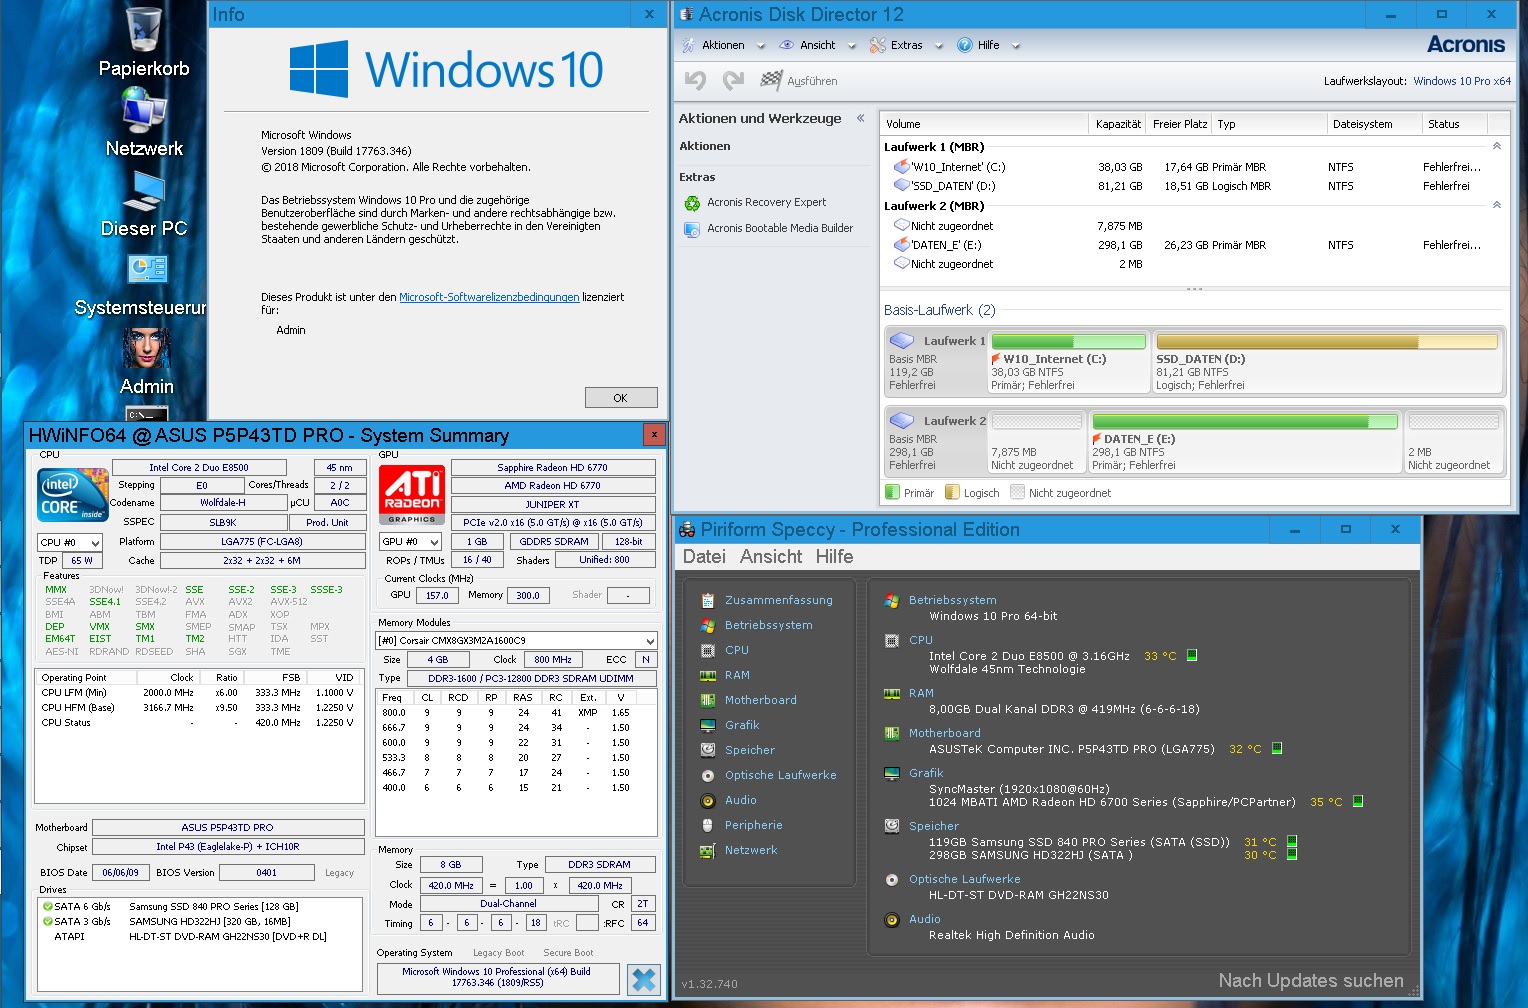Select SSD_DATEN (D:) partition bar
Viewport: 1528px width, 1008px height.
(x=1327, y=363)
